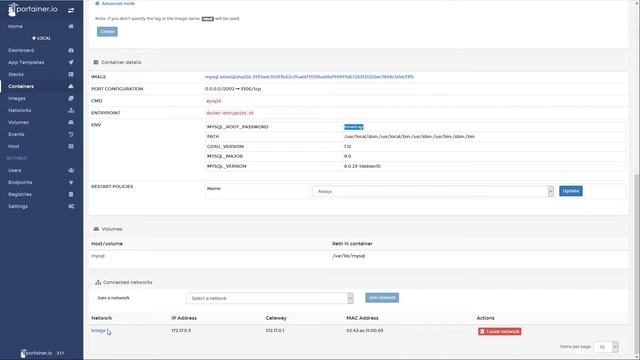Viewport: 640px width, 360px height.
Task: Click the Images clone icon
Action: click(71, 98)
